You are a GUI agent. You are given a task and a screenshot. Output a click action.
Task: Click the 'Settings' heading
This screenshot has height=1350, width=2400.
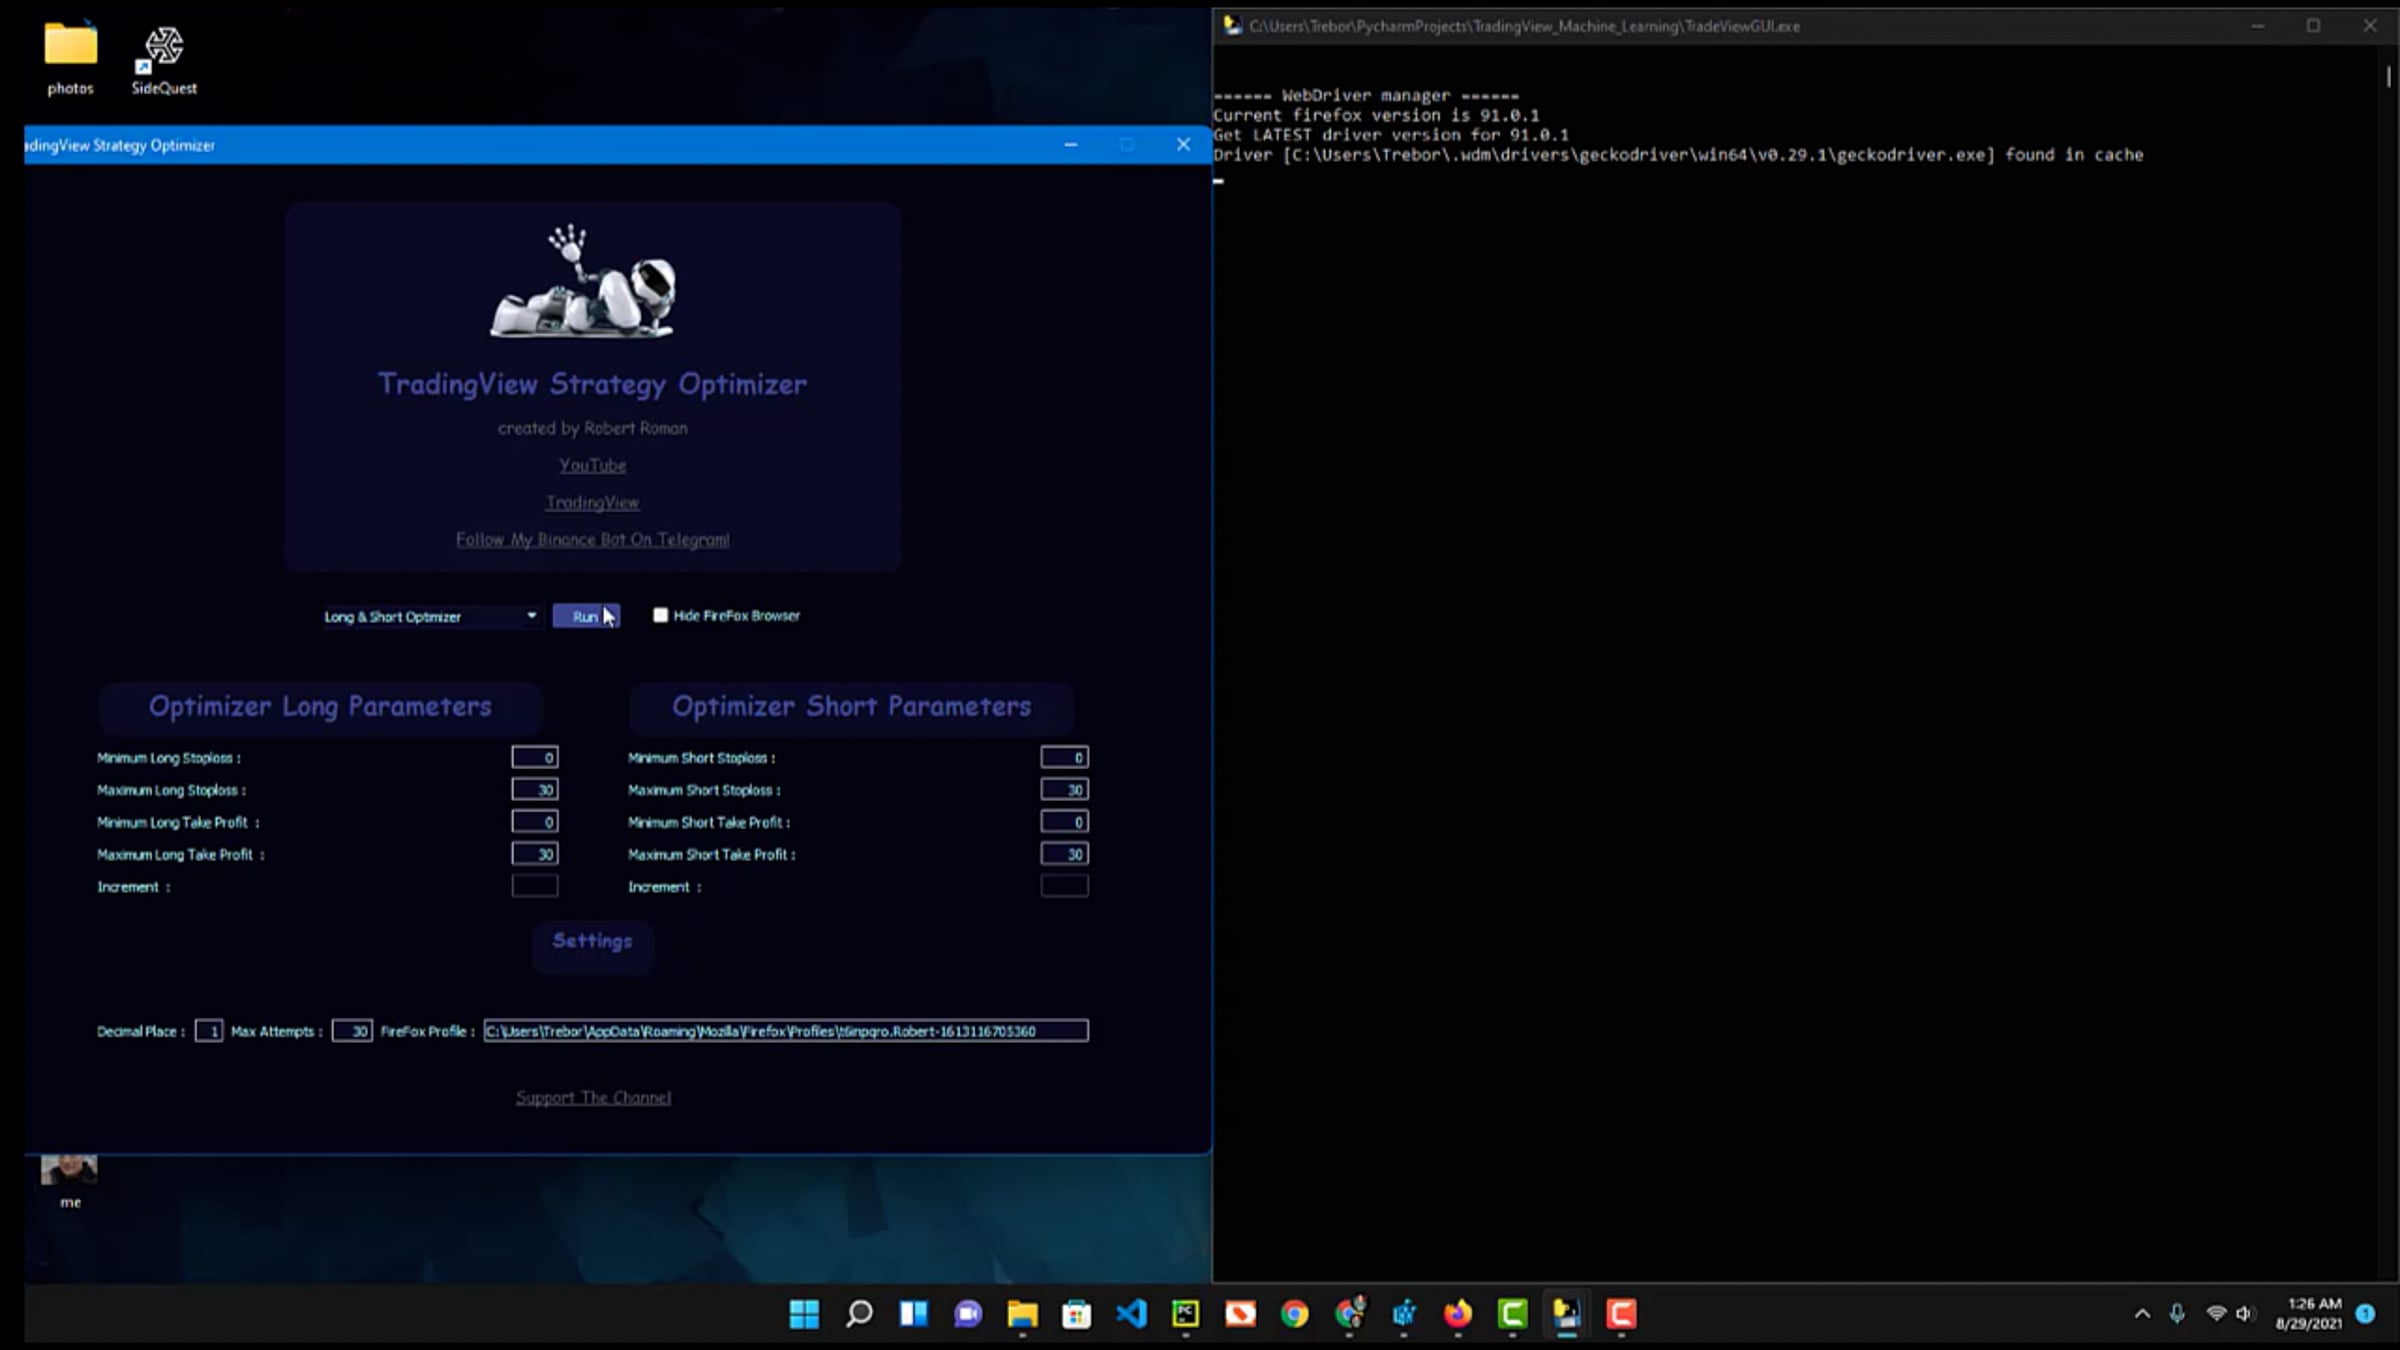pos(592,940)
